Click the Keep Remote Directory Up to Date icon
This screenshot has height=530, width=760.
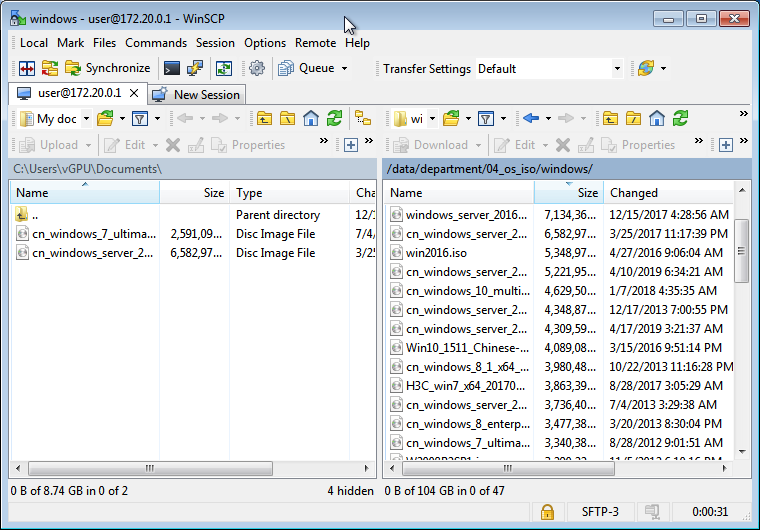click(x=224, y=68)
